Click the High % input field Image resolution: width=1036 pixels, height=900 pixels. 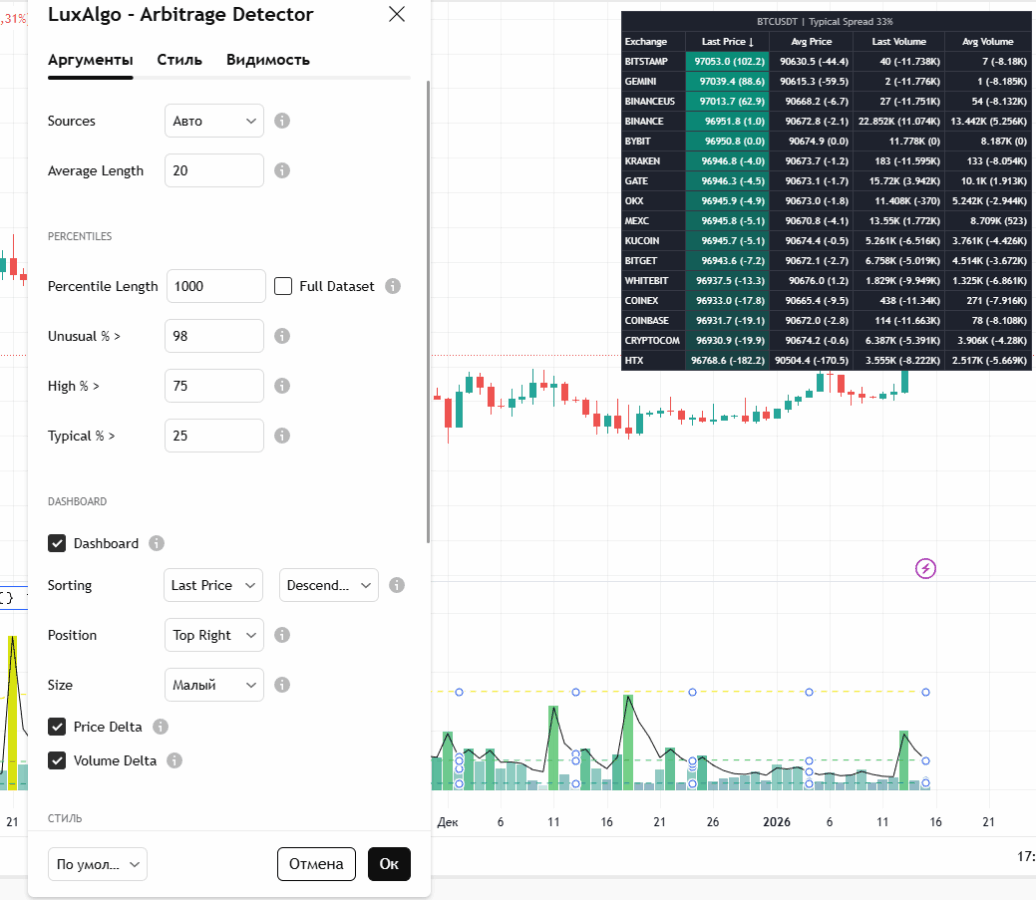point(214,386)
